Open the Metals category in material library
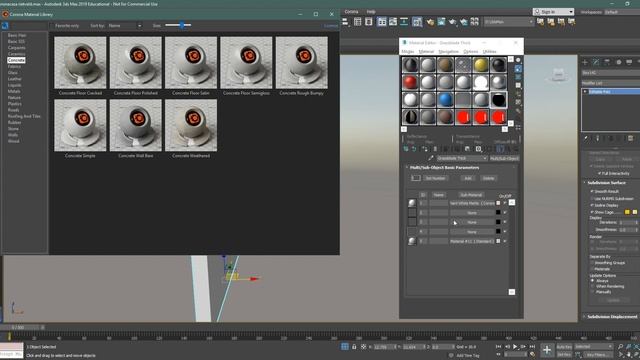 [14, 91]
